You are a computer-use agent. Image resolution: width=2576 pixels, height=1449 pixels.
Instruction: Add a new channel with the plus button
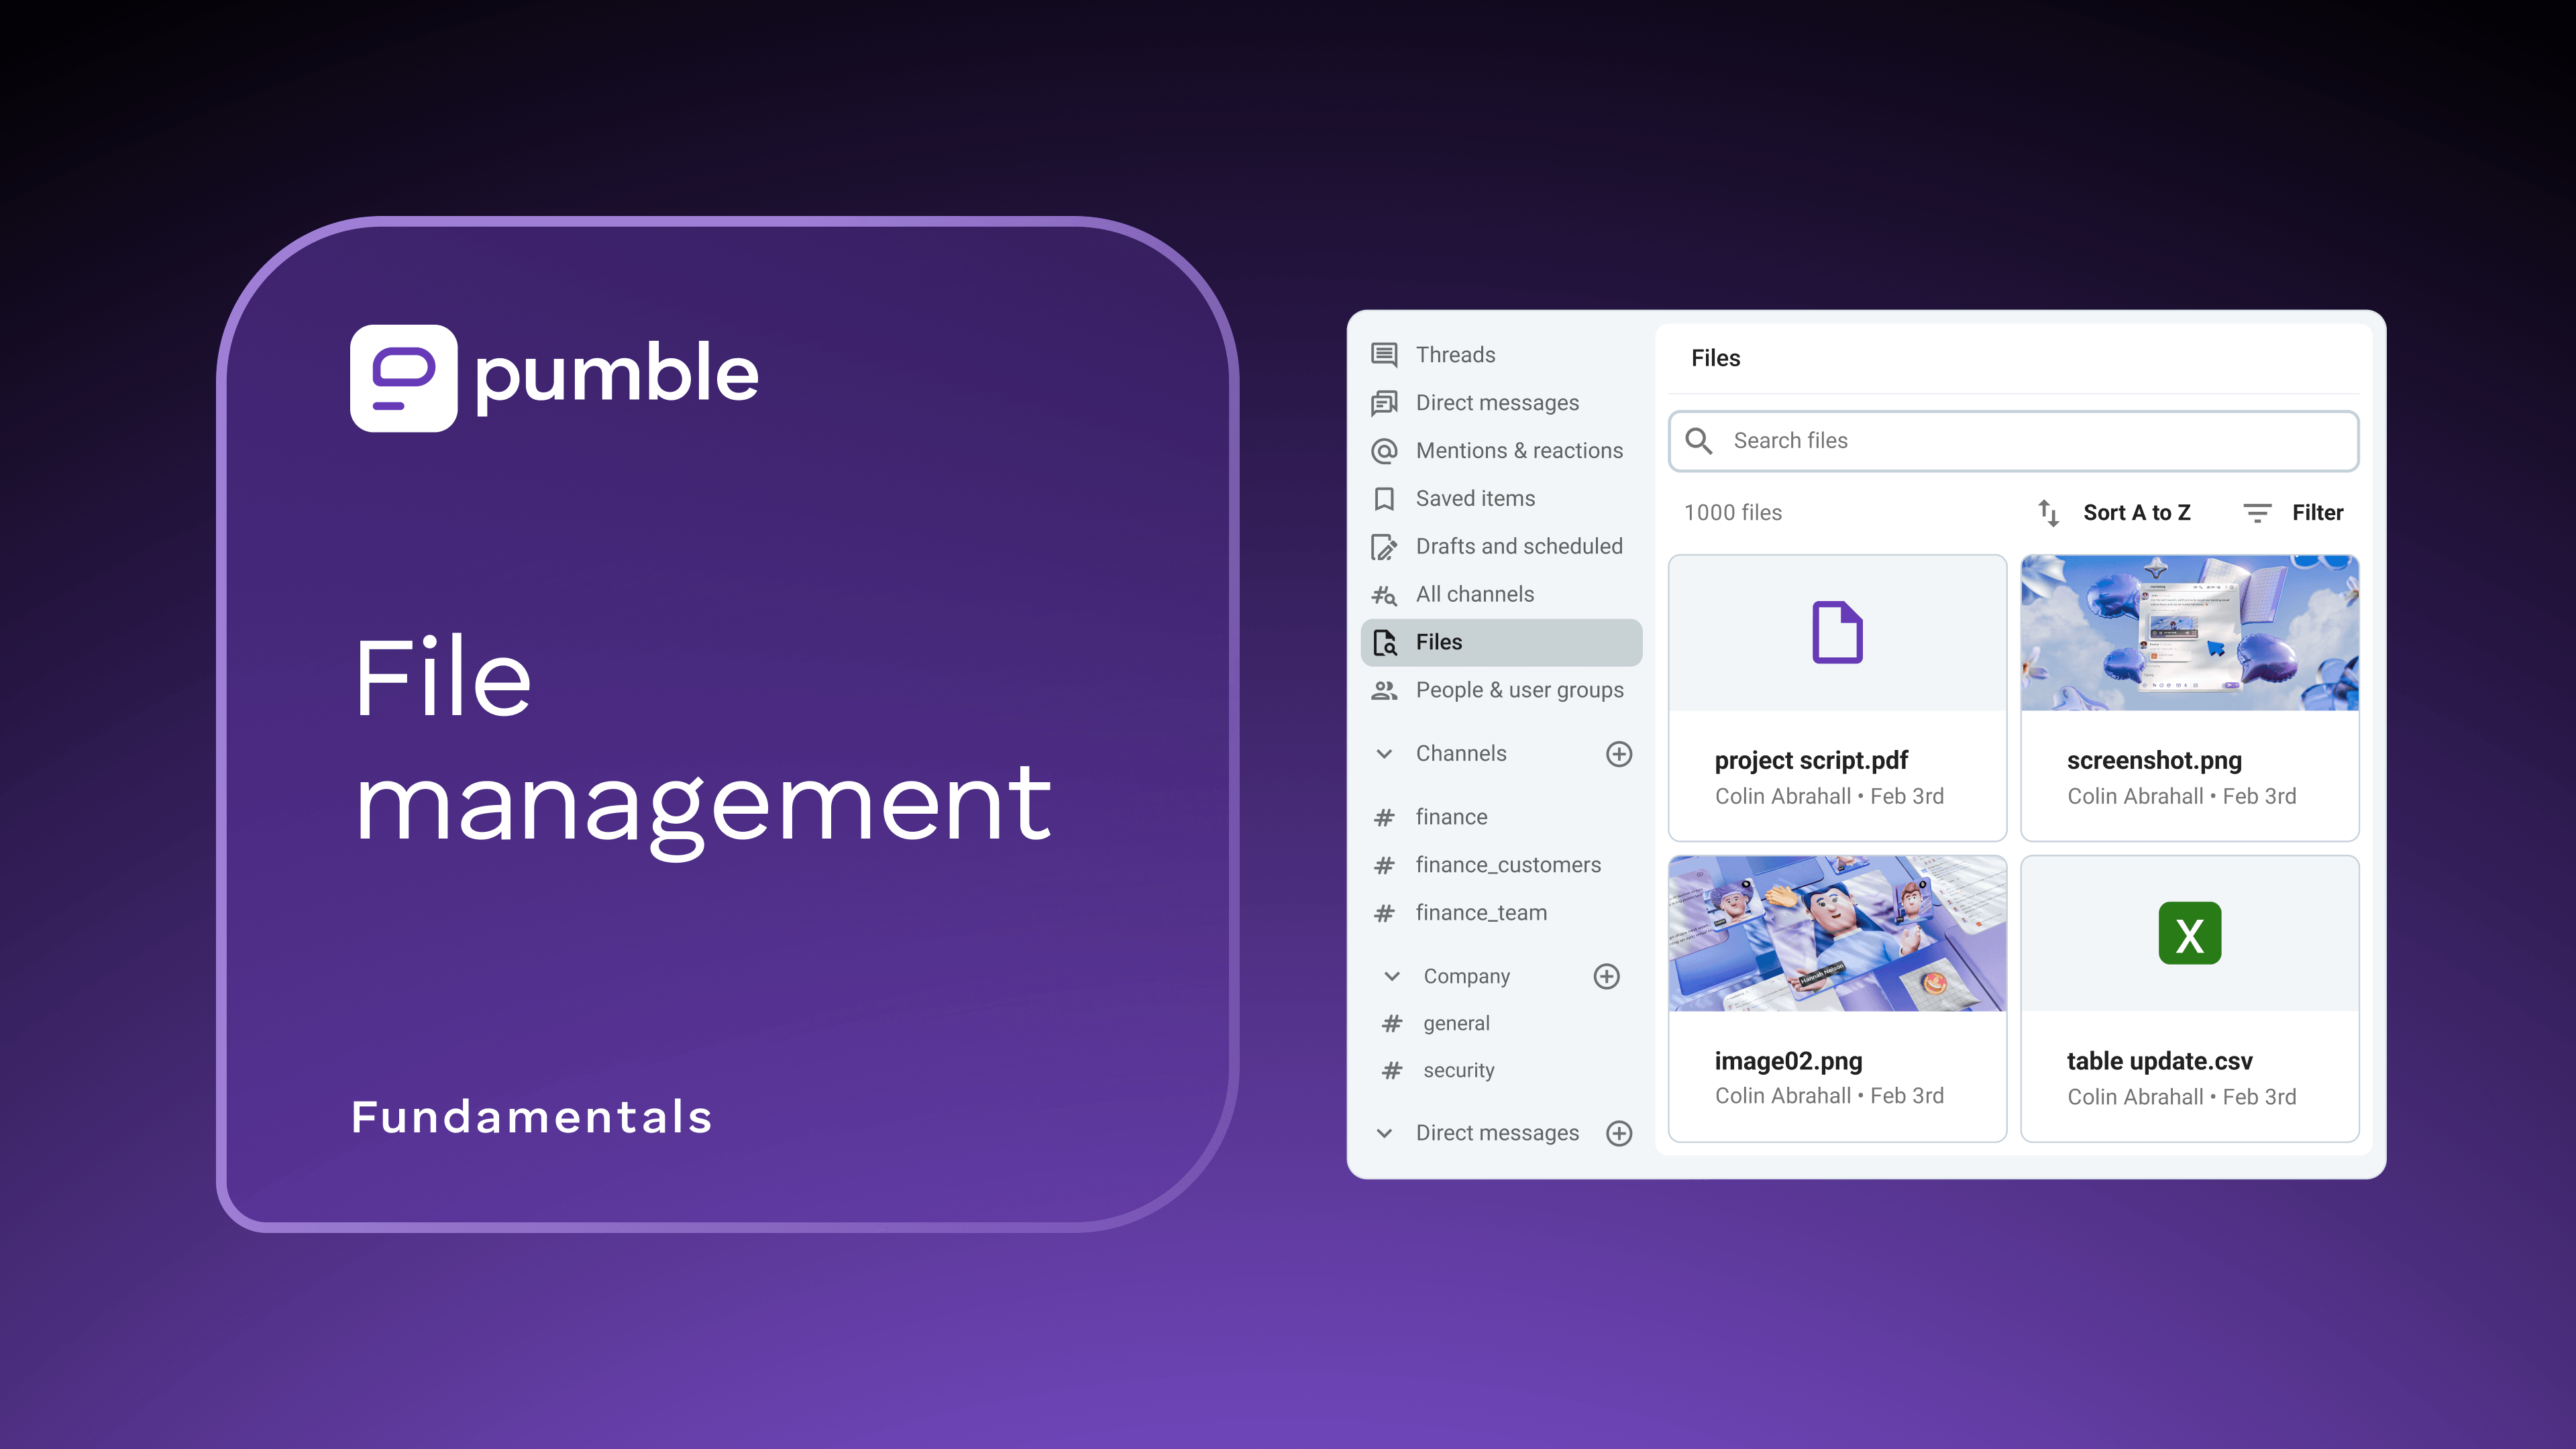1619,753
